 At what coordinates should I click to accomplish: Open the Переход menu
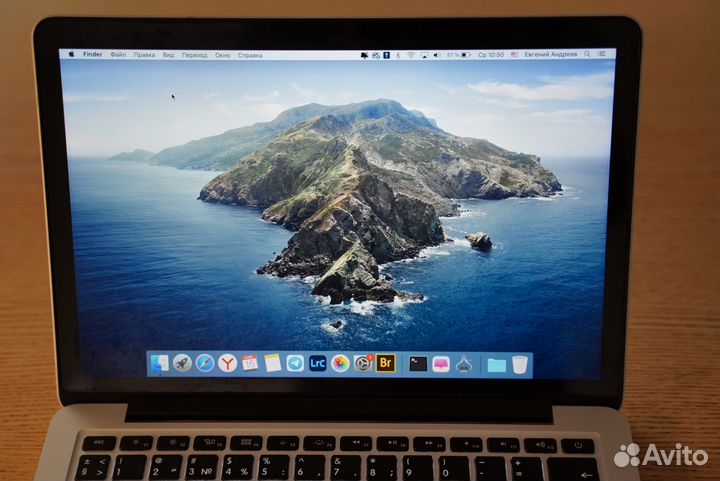pos(195,55)
